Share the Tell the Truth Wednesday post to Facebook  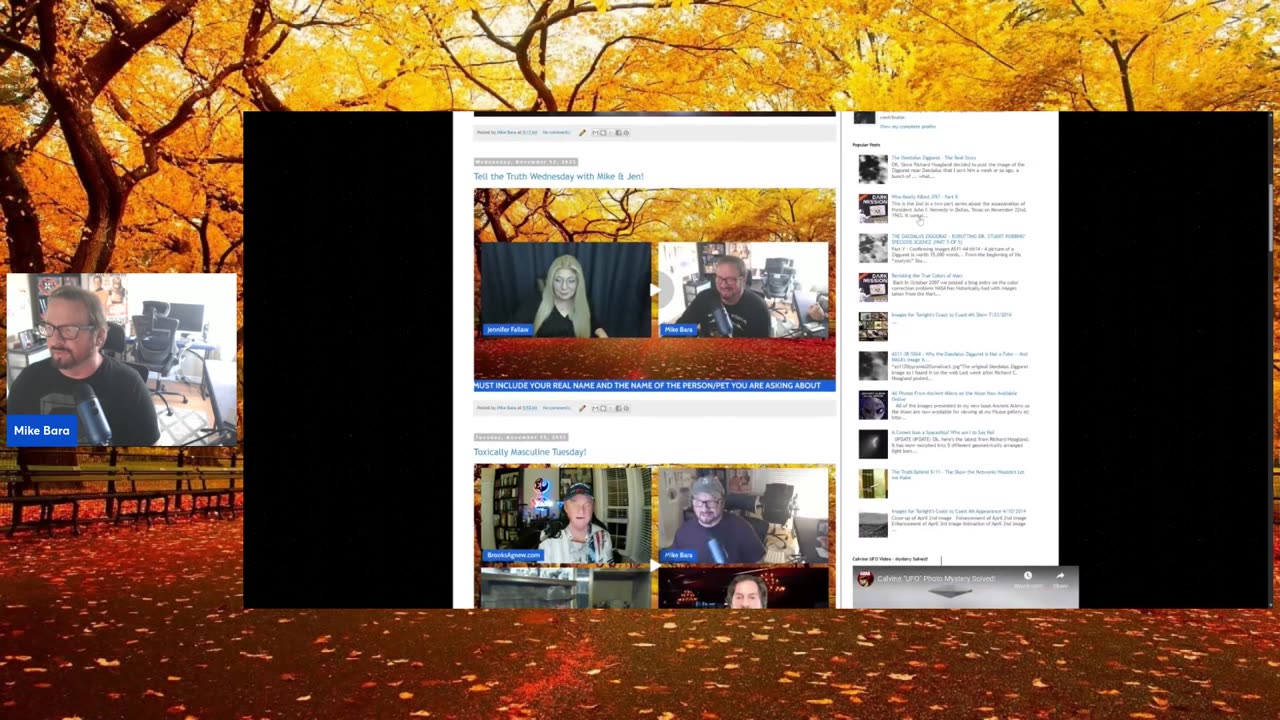point(618,408)
